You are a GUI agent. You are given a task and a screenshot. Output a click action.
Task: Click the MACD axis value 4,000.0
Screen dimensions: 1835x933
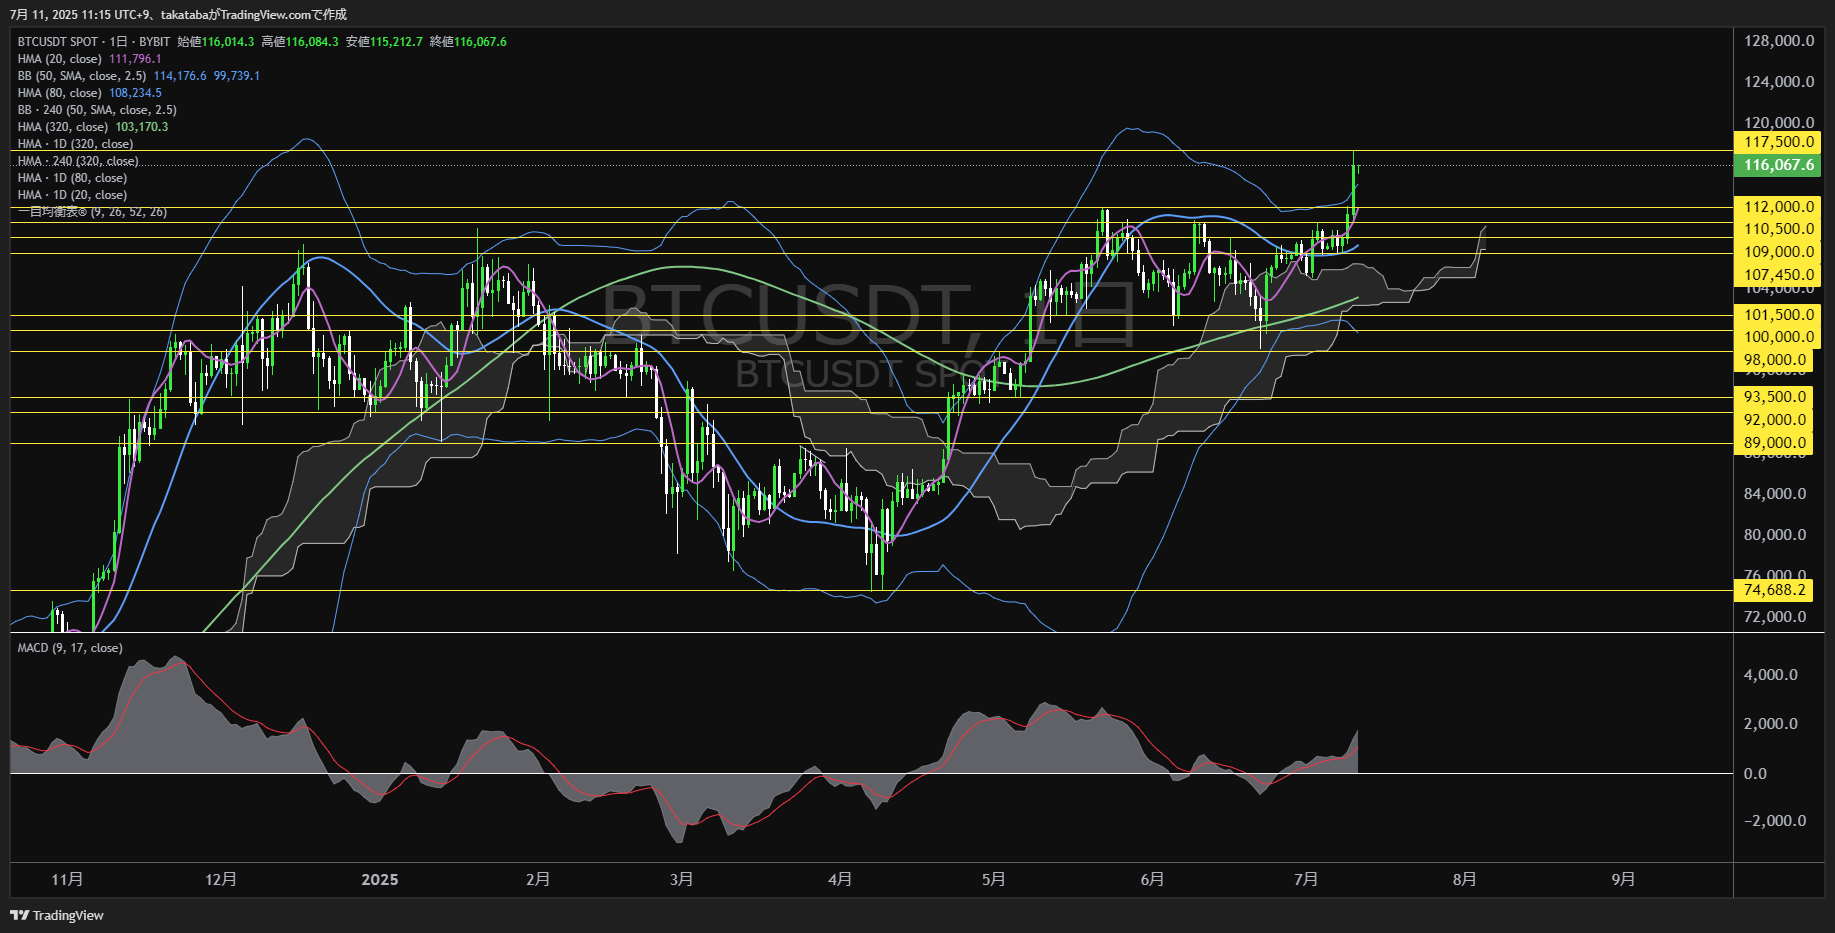tap(1770, 675)
